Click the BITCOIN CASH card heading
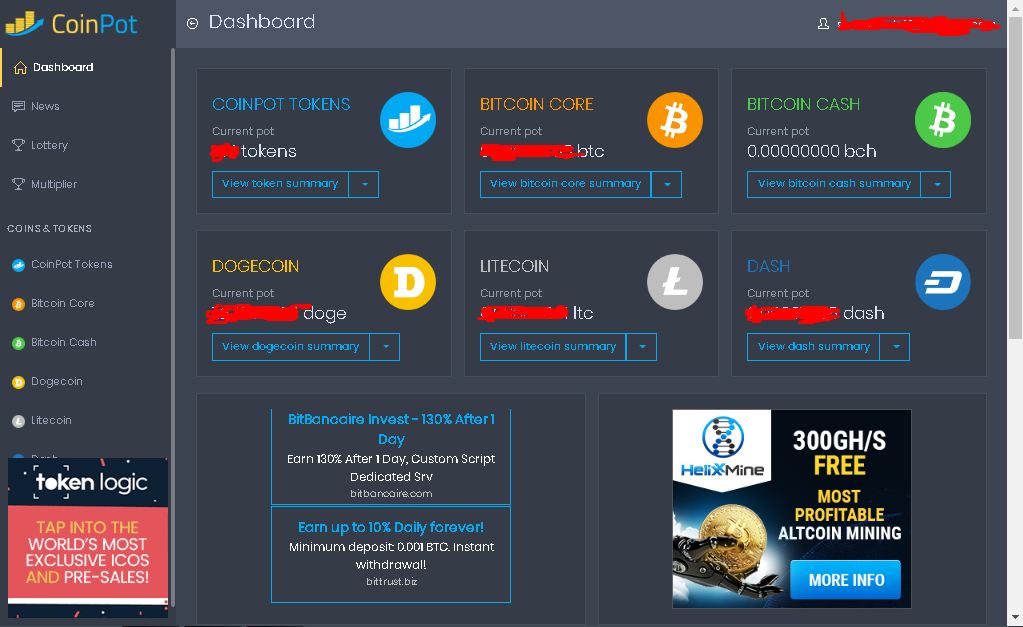Image resolution: width=1023 pixels, height=627 pixels. [x=803, y=104]
